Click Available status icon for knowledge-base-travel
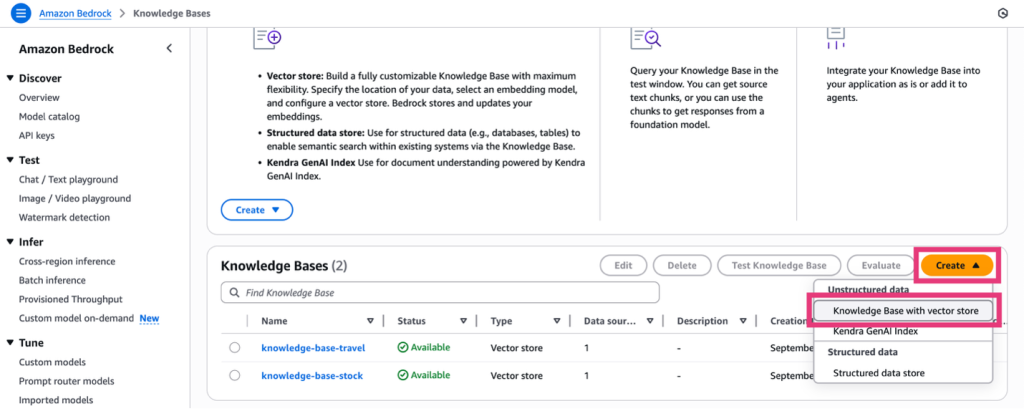This screenshot has height=411, width=1024. click(403, 348)
